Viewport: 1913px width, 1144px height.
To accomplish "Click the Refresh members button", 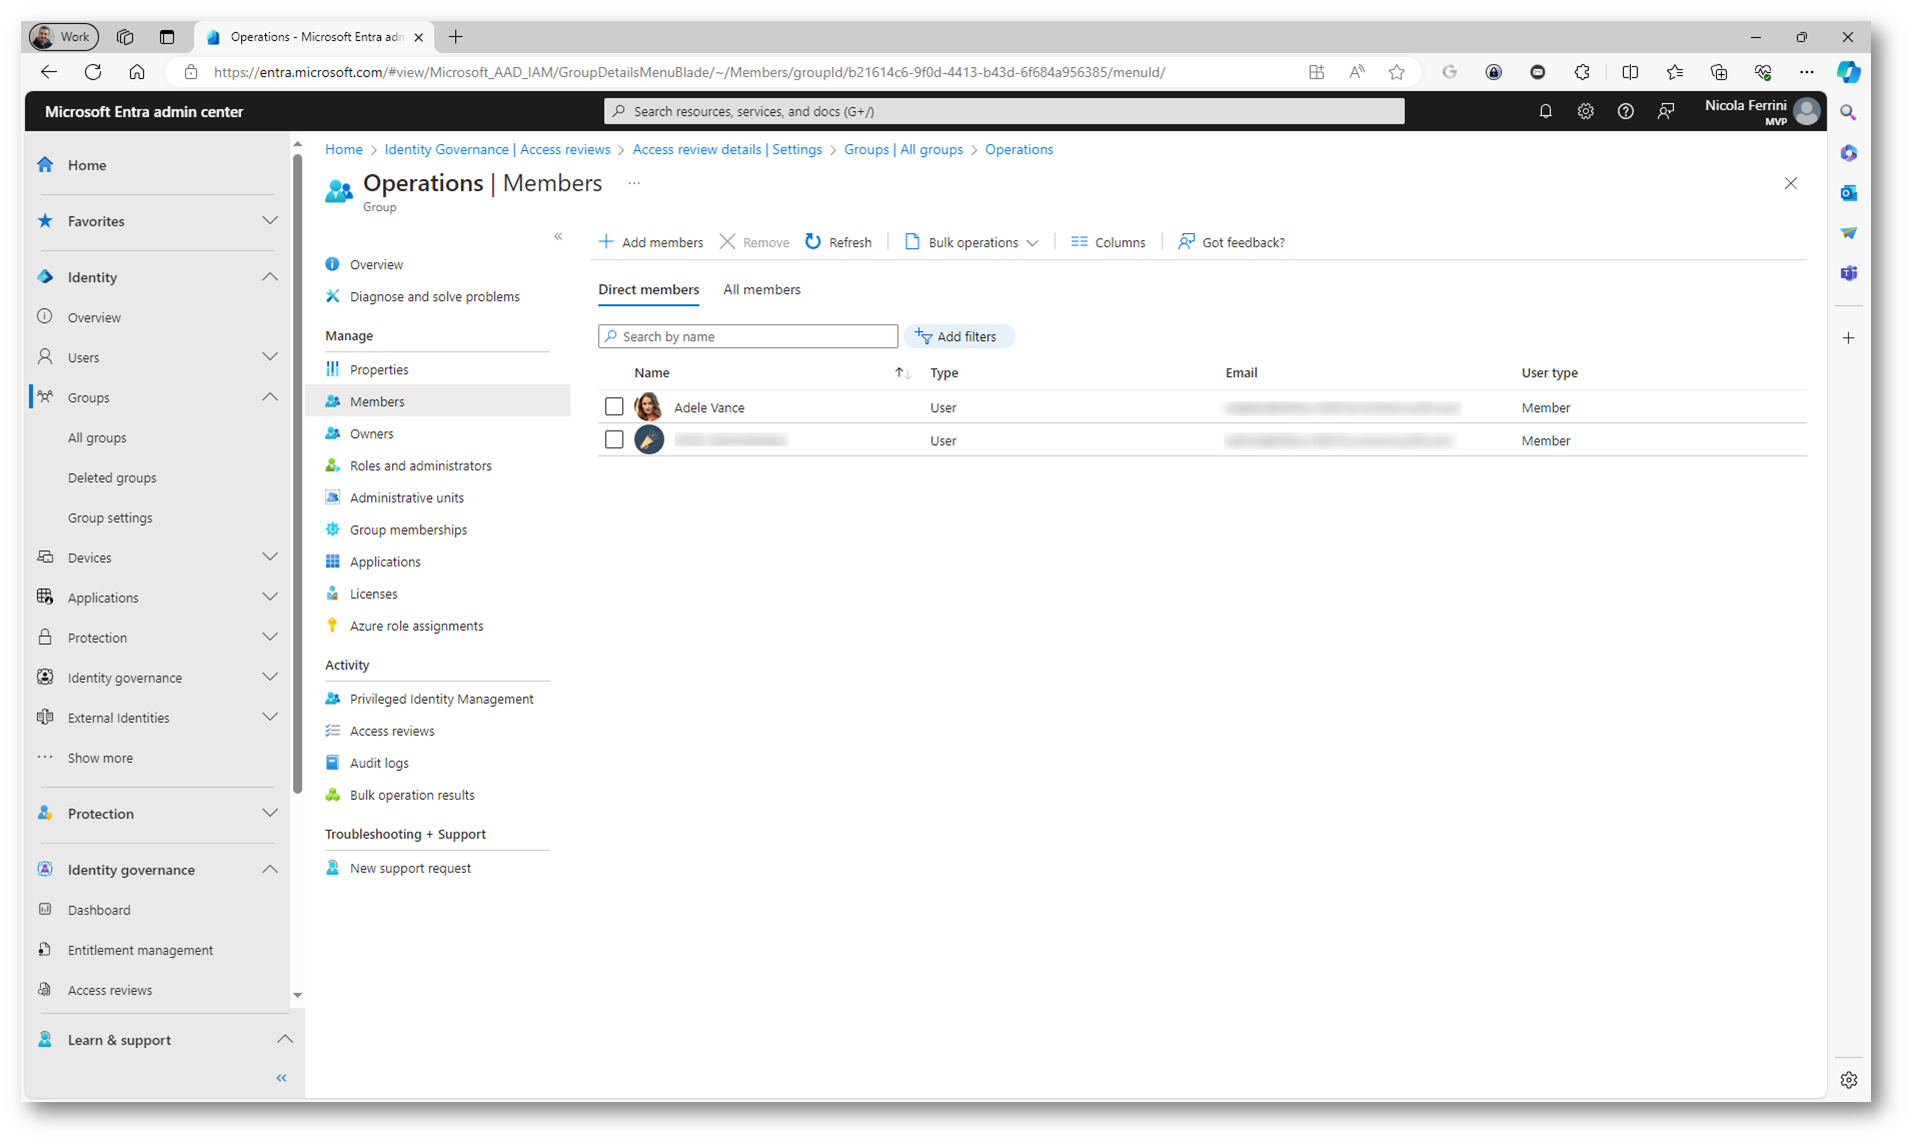I will [838, 242].
